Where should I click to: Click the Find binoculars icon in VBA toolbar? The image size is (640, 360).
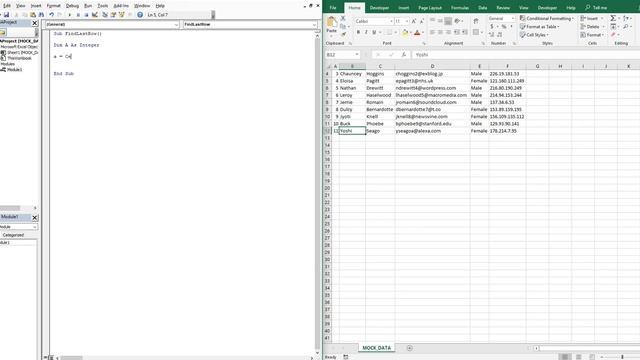(41, 15)
